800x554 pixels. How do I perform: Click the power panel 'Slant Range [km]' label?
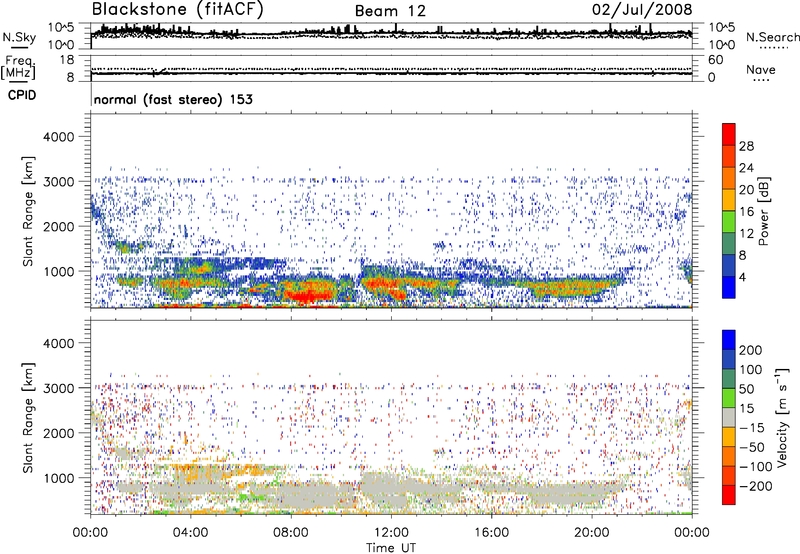click(28, 211)
